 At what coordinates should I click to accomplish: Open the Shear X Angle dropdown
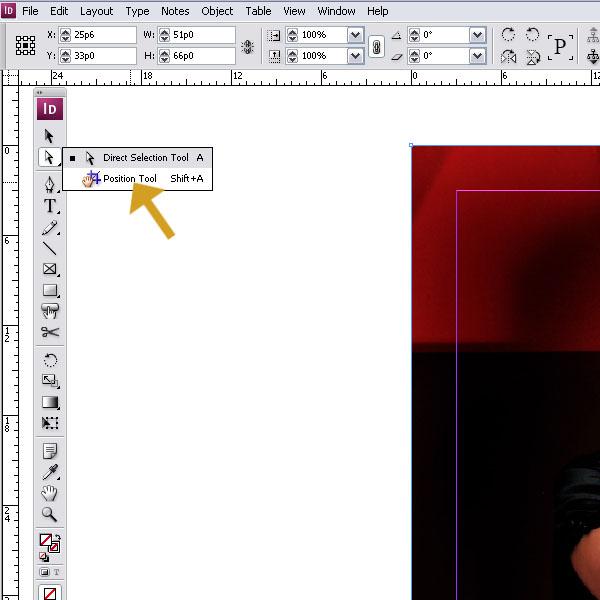[x=477, y=56]
